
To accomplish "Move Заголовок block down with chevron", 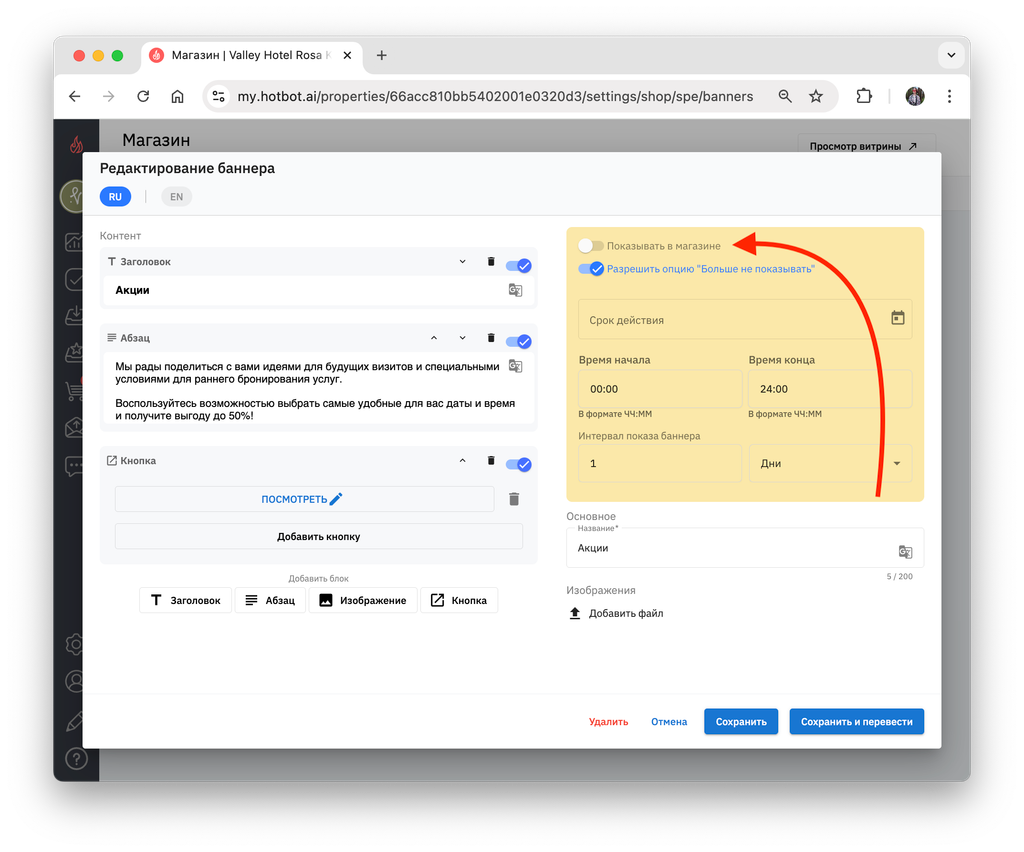I will pyautogui.click(x=462, y=262).
